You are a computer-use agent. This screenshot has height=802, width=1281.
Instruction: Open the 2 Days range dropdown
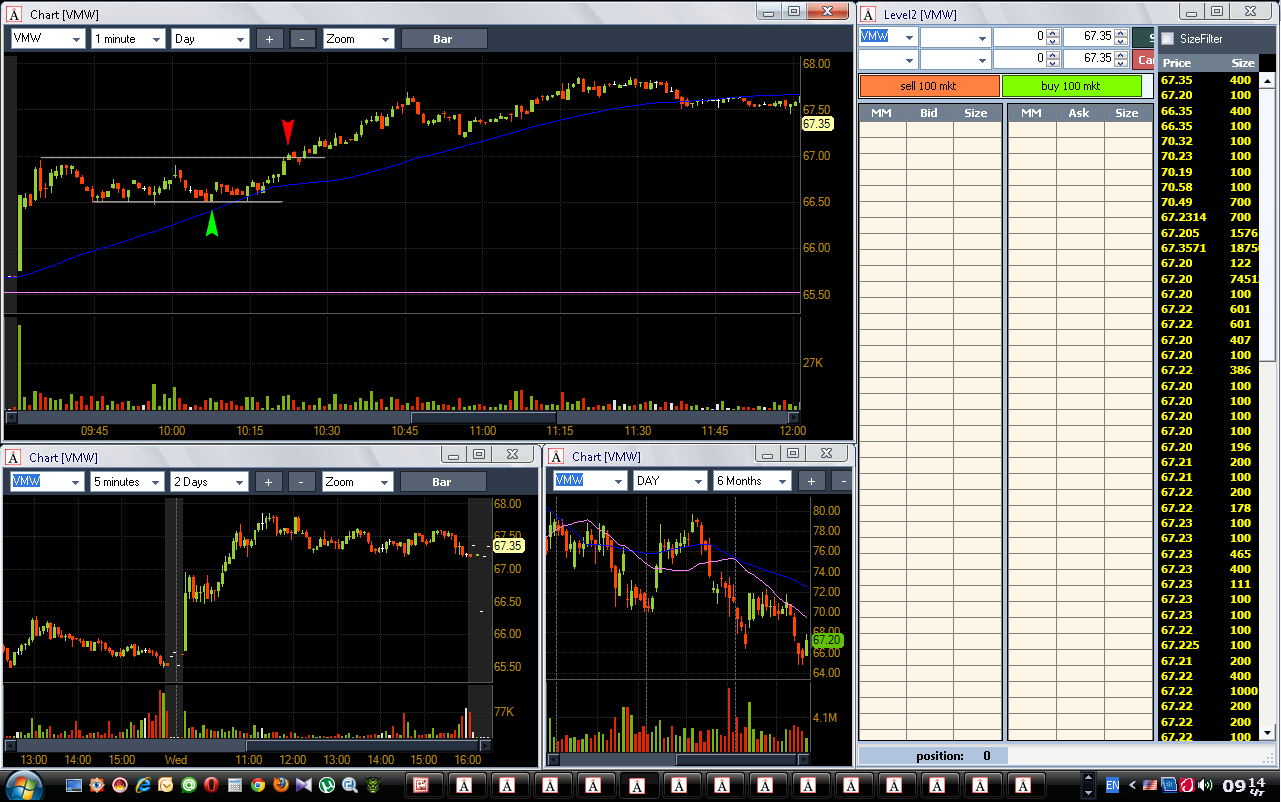239,482
